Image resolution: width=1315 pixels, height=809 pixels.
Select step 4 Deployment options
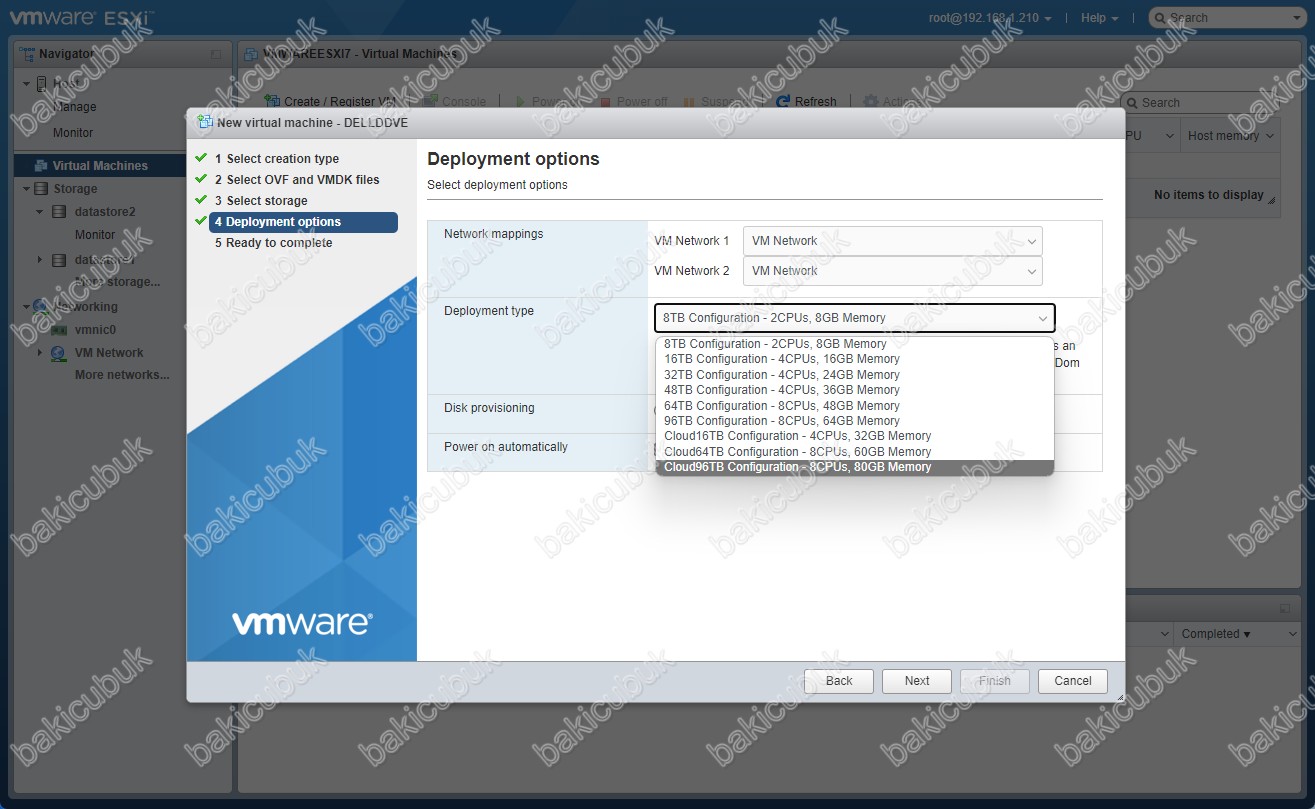click(303, 222)
